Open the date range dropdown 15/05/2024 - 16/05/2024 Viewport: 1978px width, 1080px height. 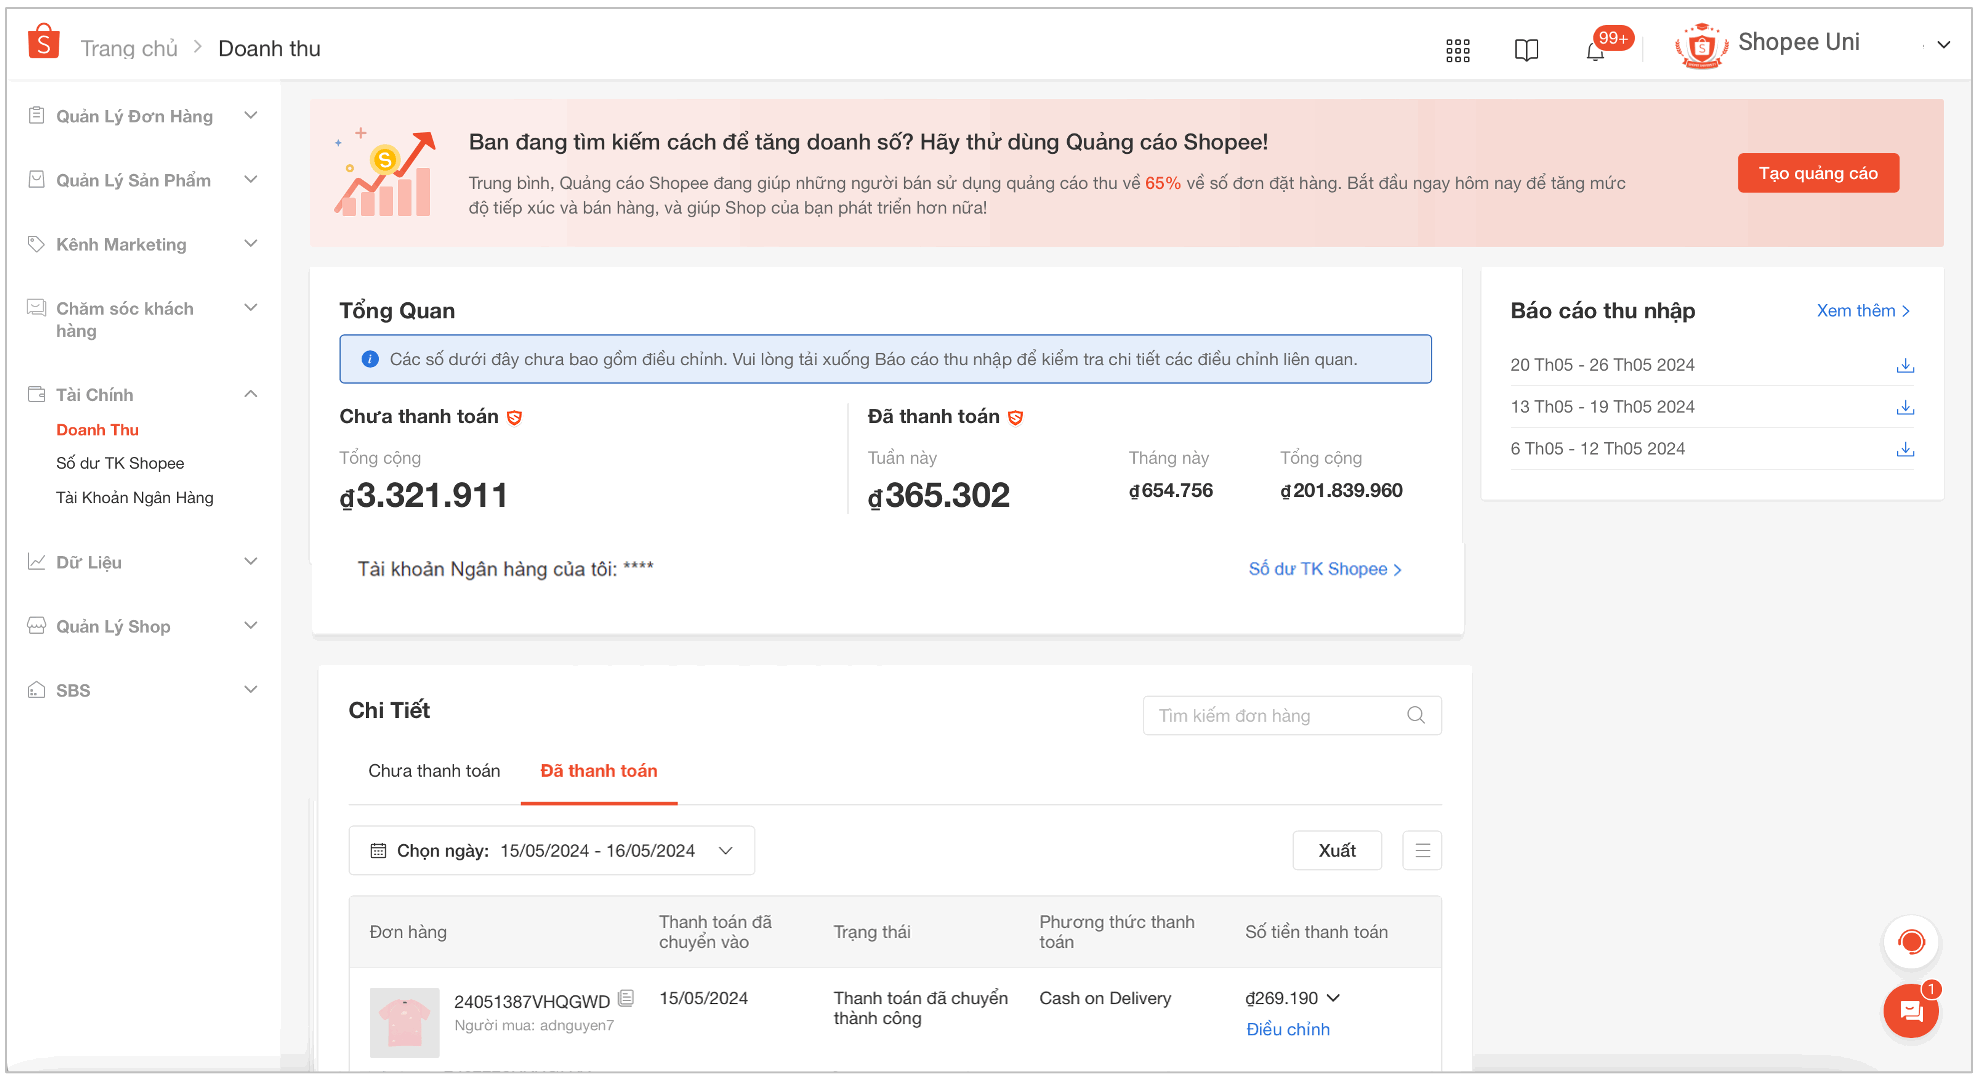(725, 850)
